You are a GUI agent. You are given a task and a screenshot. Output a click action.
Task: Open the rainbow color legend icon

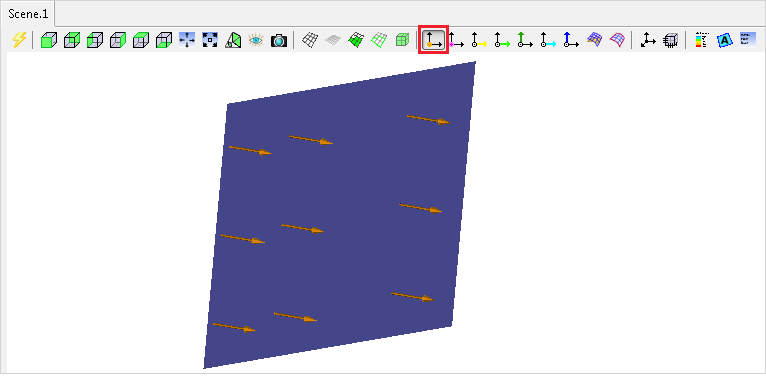702,40
